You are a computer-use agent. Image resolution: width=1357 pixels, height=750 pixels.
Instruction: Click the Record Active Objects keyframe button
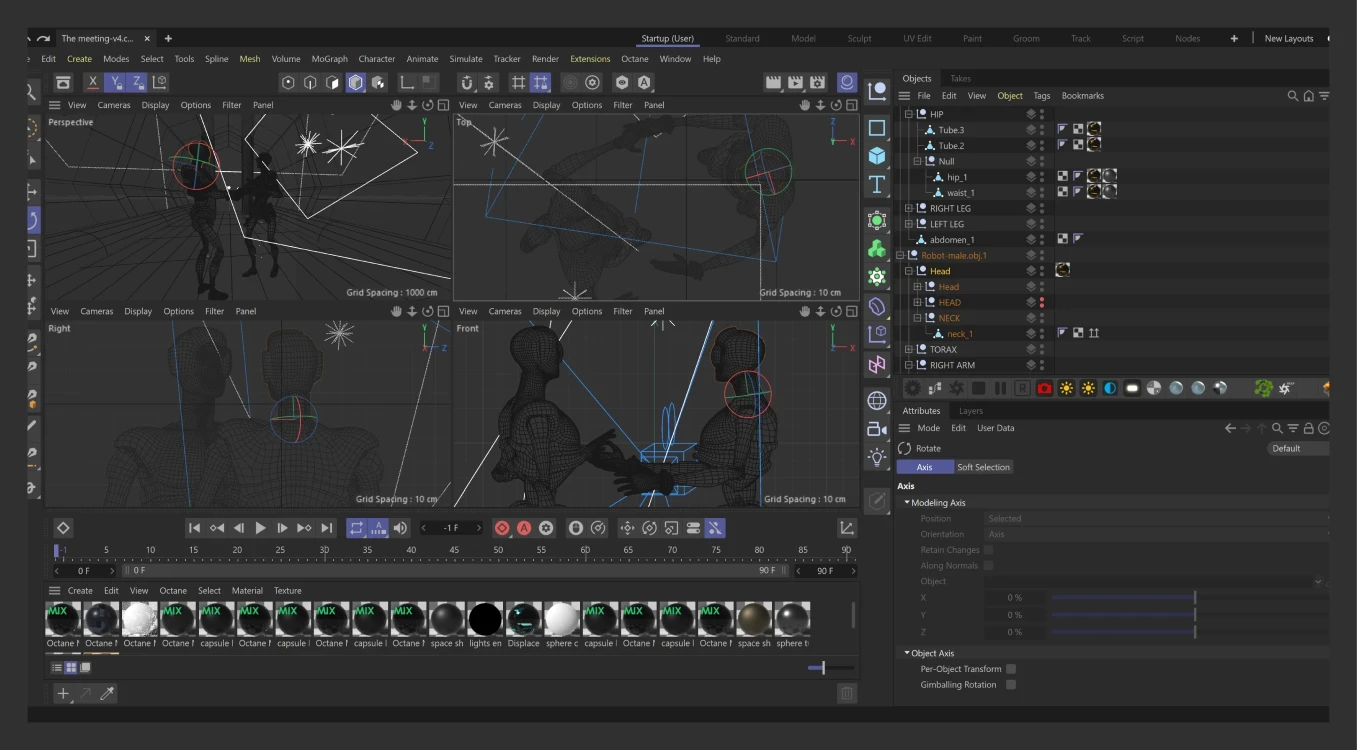coord(502,528)
